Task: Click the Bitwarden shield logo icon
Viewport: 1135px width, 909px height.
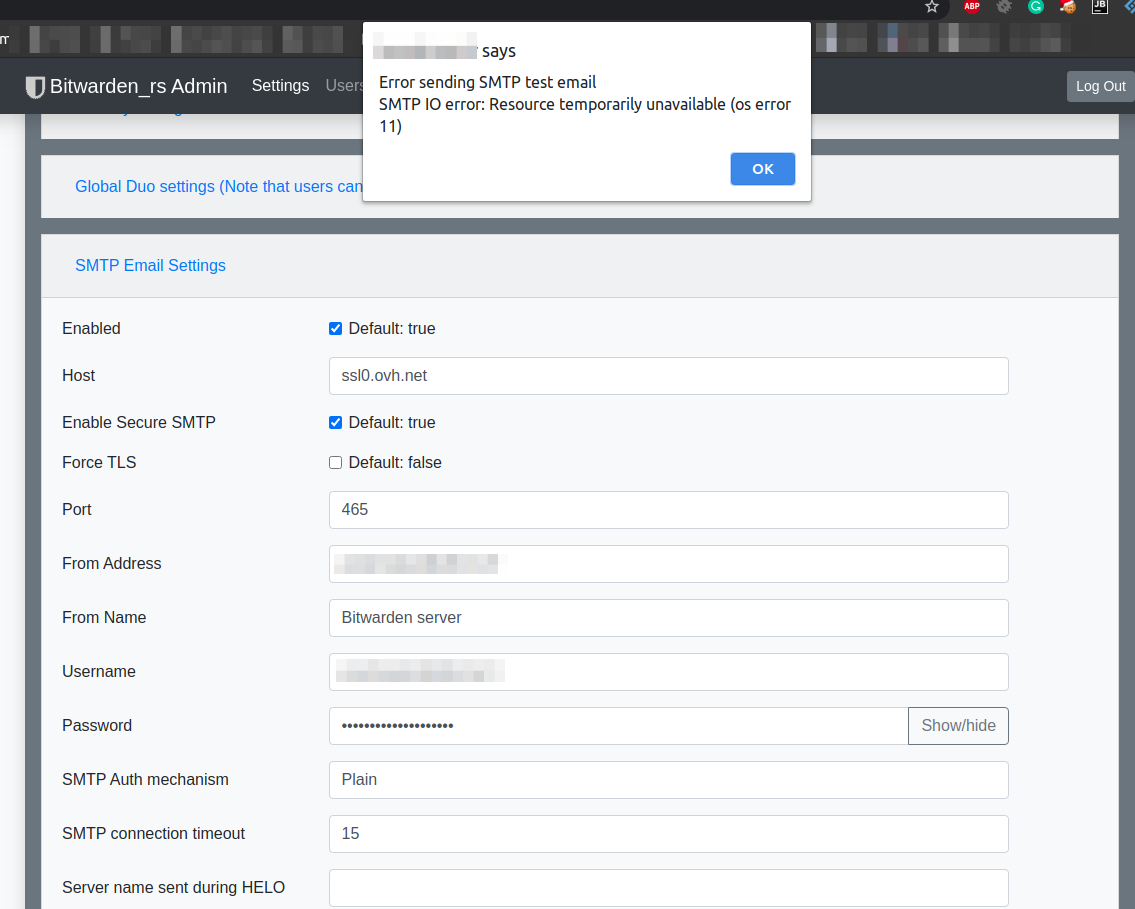Action: coord(35,87)
